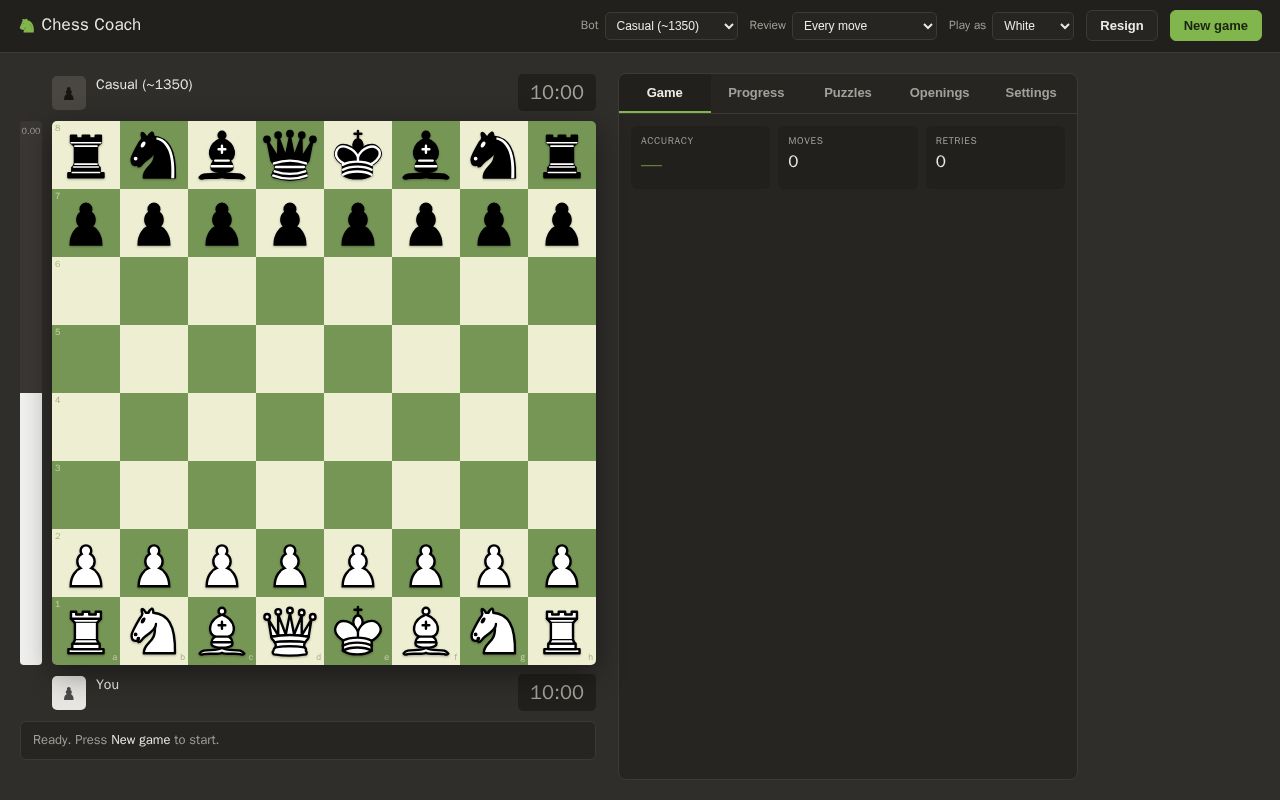This screenshot has height=800, width=1280.
Task: Open the Bot difficulty dropdown
Action: point(671,26)
